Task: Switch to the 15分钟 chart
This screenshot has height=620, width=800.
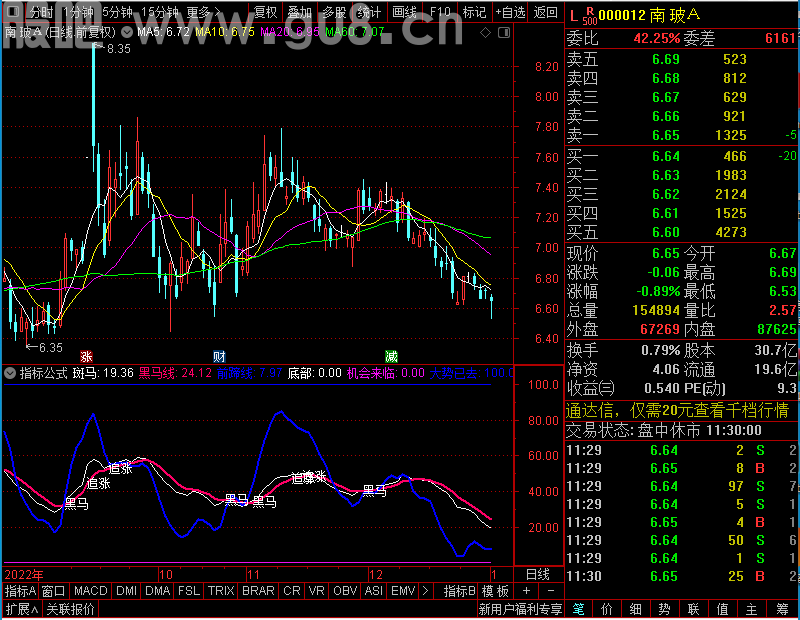Action: tap(160, 12)
